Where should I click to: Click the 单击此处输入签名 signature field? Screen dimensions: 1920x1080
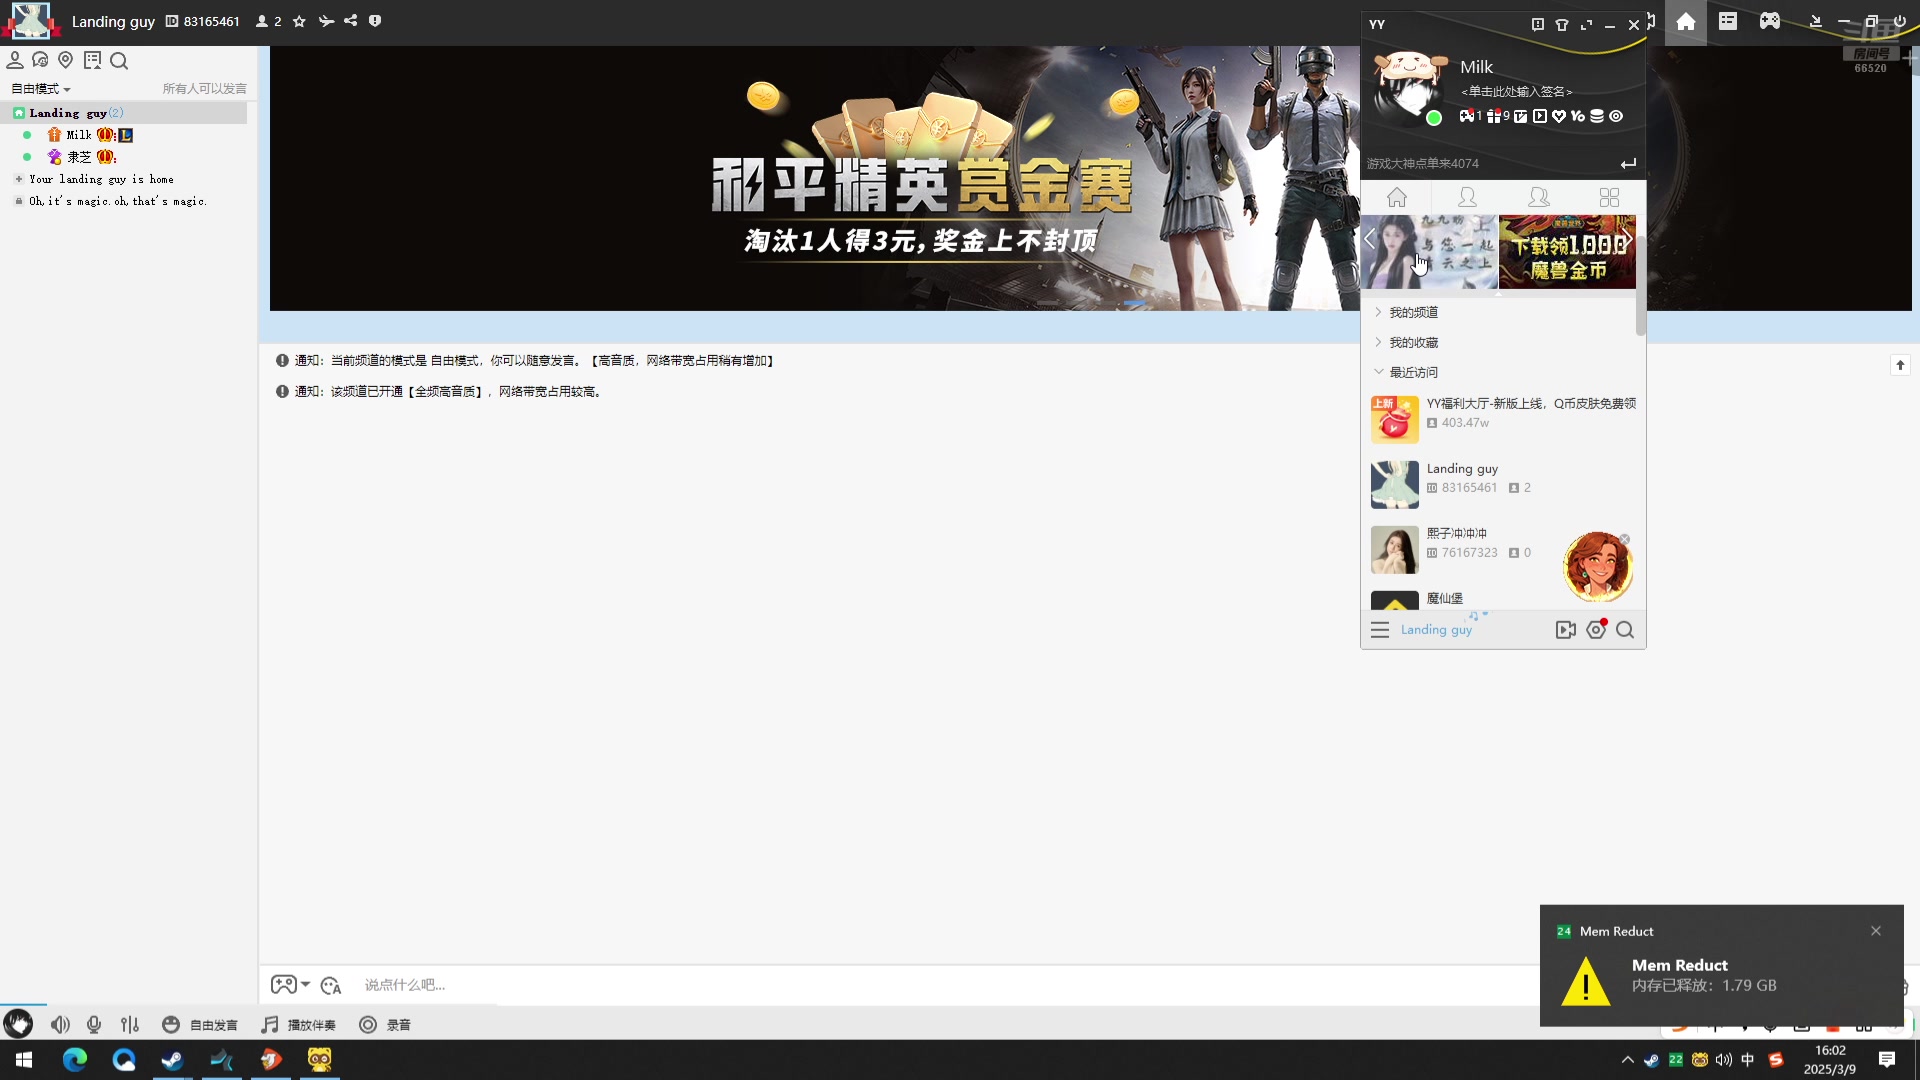point(1517,92)
